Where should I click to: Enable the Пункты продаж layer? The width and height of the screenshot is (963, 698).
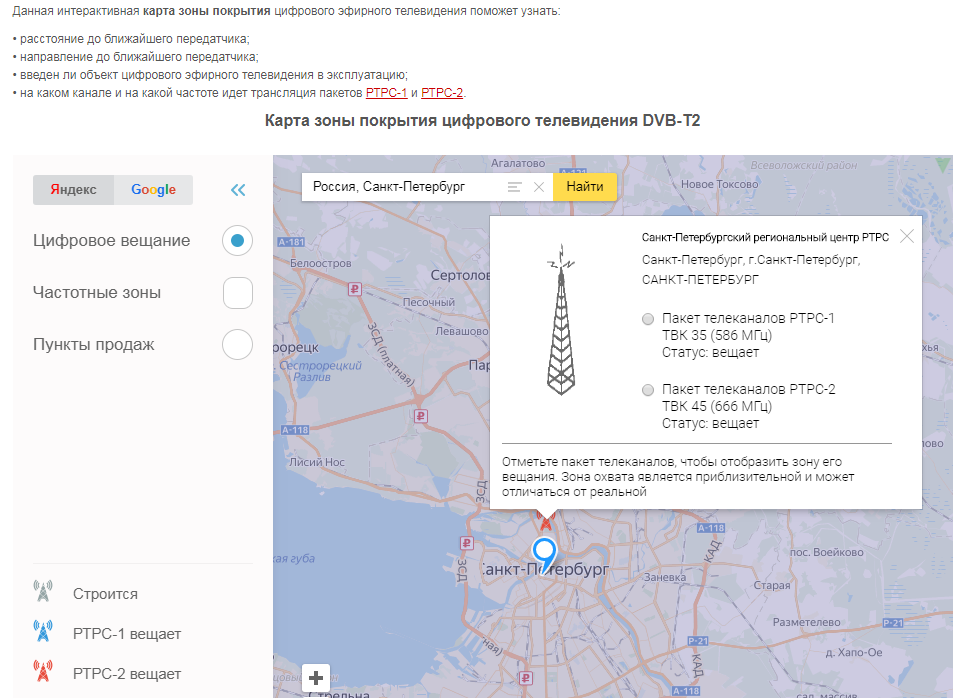237,345
